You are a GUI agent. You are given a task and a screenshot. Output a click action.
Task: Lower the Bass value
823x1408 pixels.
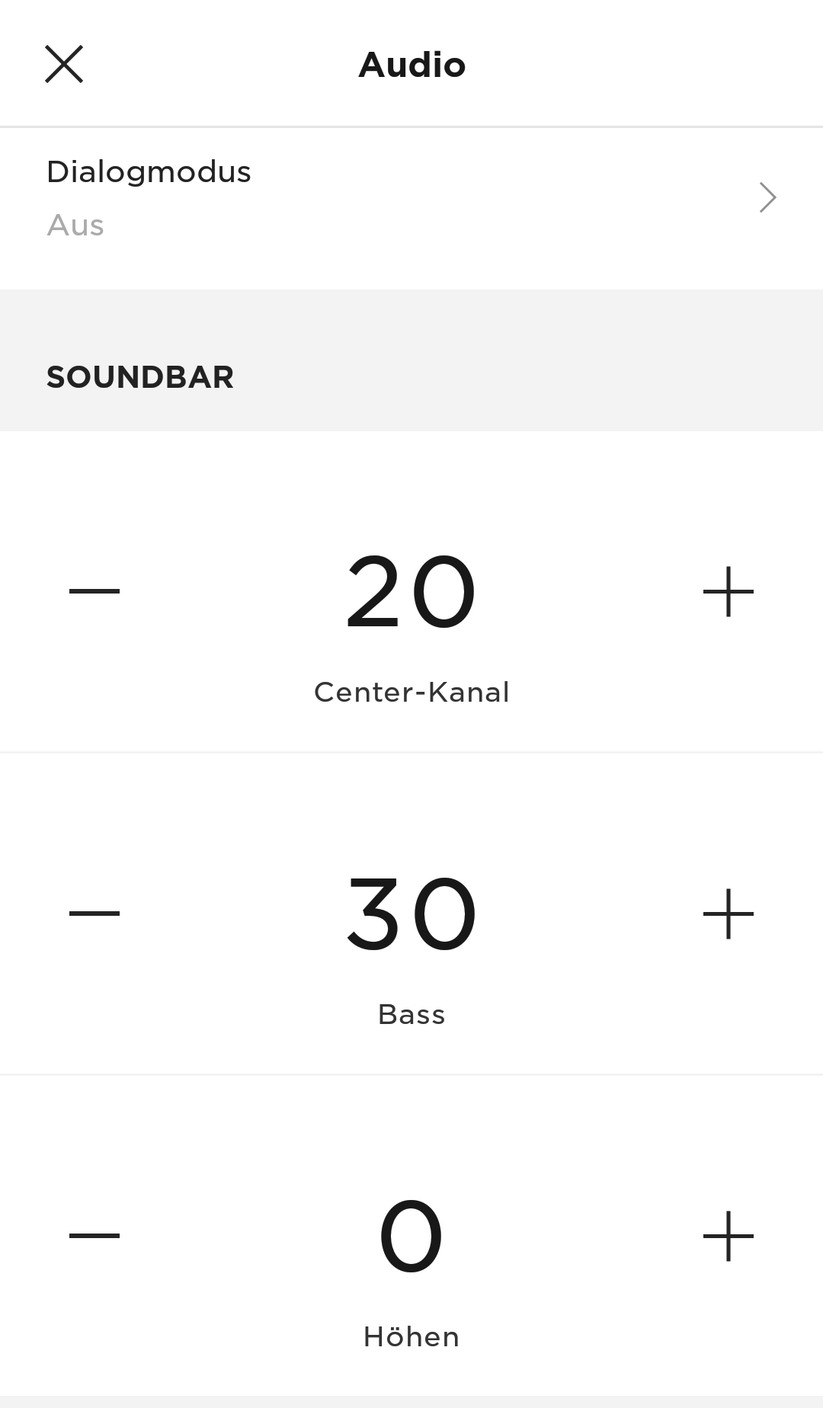coord(94,913)
